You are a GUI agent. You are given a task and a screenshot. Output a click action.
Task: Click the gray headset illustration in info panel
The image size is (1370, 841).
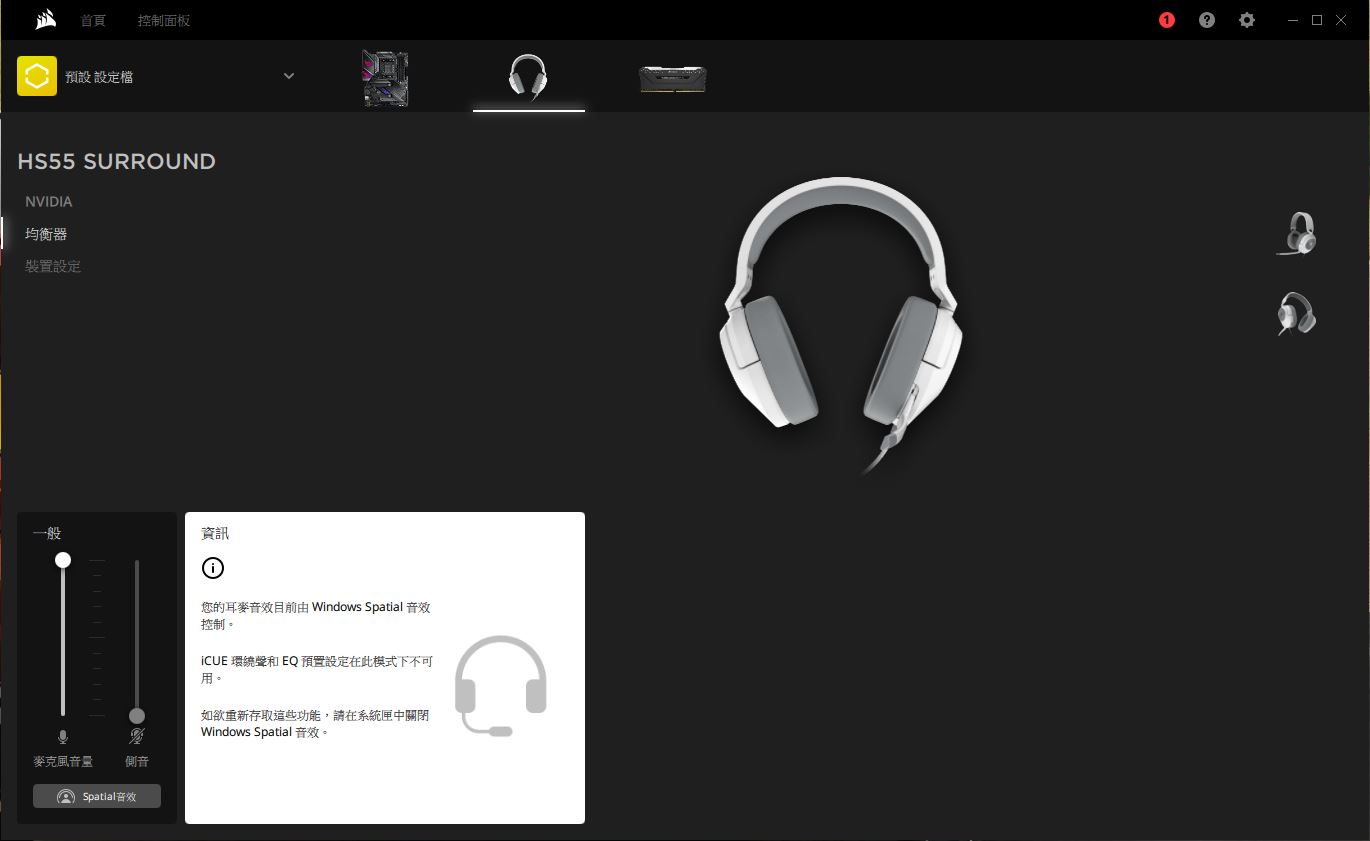click(x=501, y=686)
